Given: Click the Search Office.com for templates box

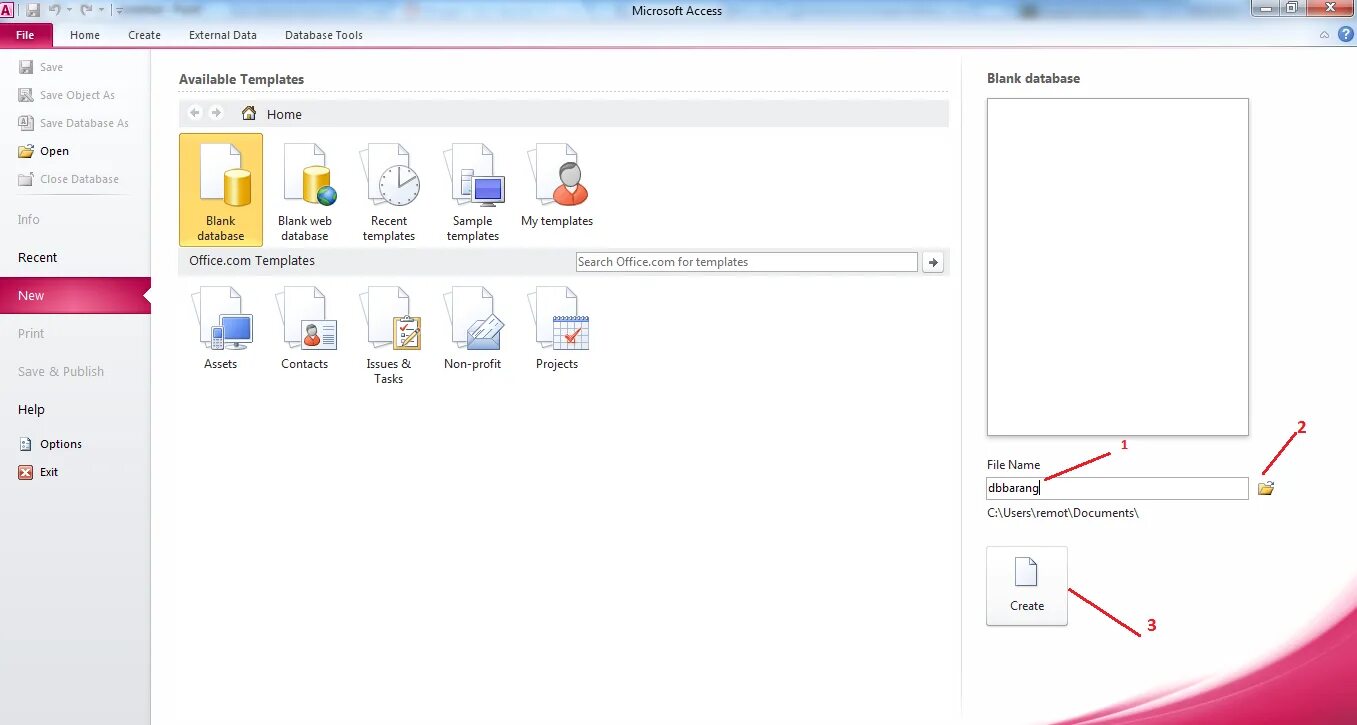Looking at the screenshot, I should [x=747, y=262].
